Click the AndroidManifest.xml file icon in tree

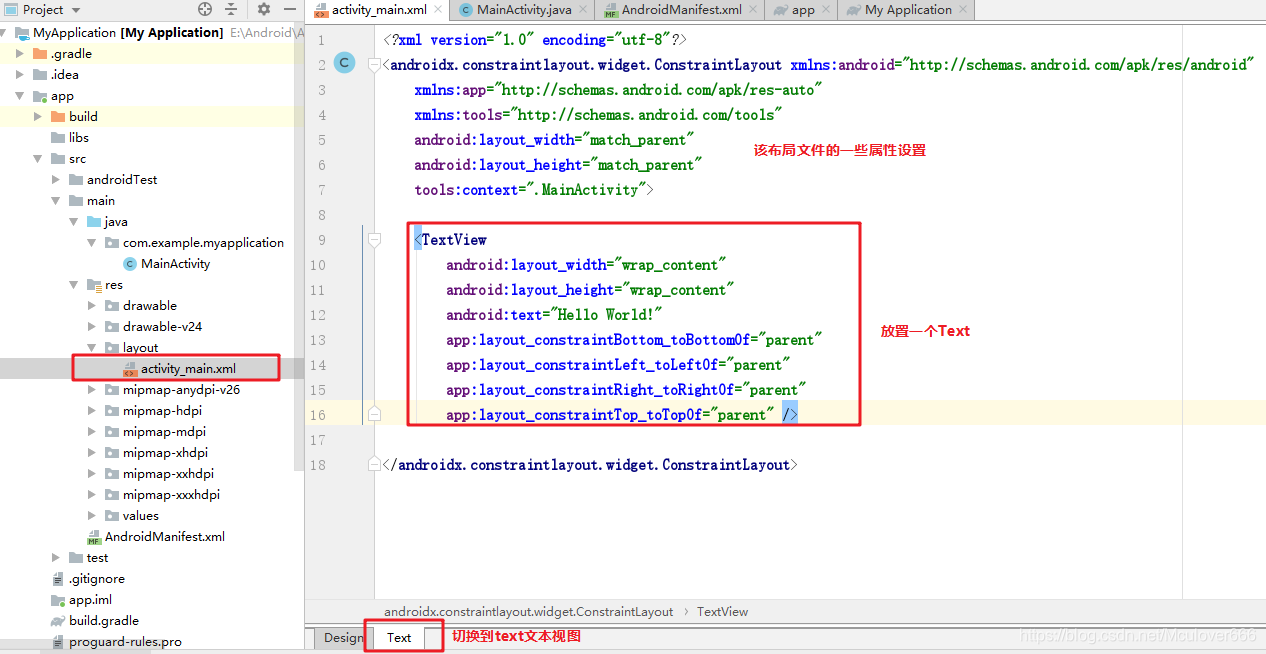95,537
